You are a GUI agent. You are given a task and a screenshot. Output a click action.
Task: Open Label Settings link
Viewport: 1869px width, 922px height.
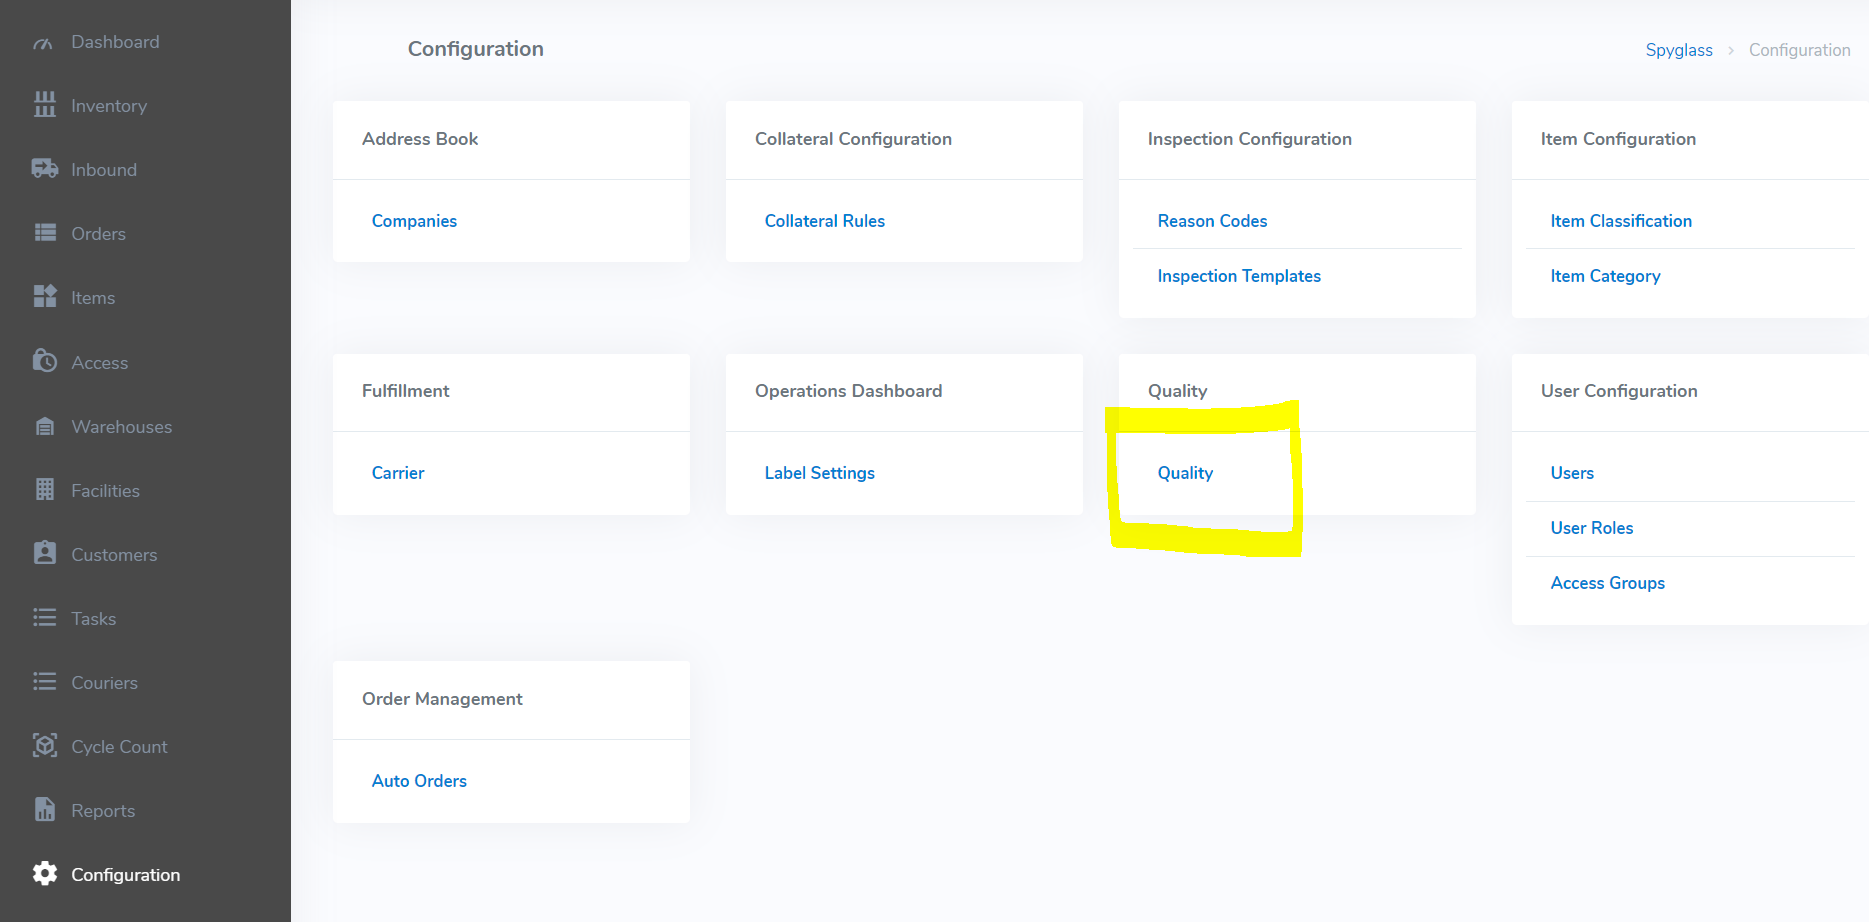(x=819, y=473)
